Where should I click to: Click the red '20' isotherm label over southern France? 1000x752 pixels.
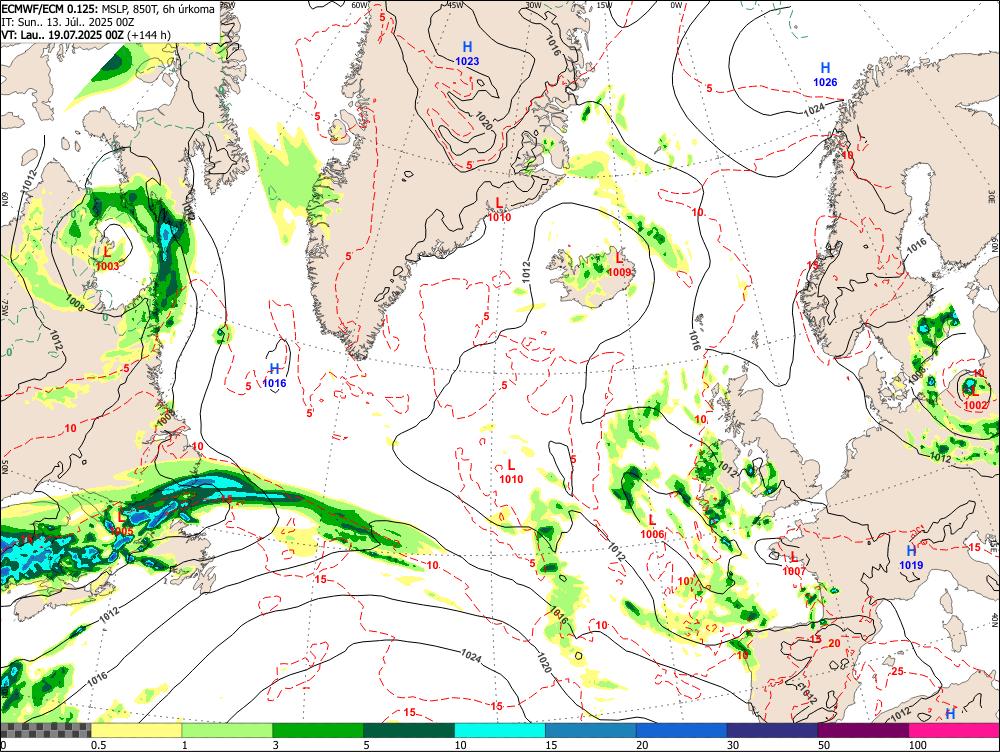coord(834,644)
